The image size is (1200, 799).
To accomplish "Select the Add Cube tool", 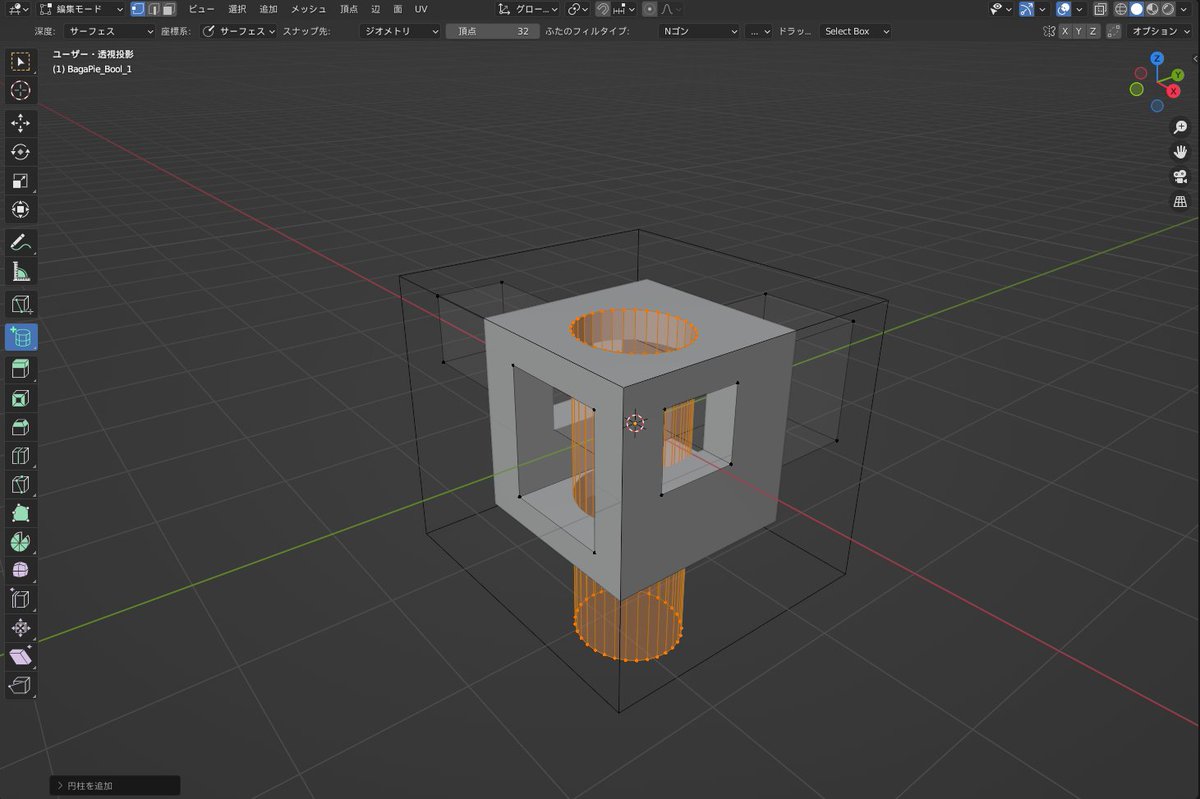I will point(20,305).
